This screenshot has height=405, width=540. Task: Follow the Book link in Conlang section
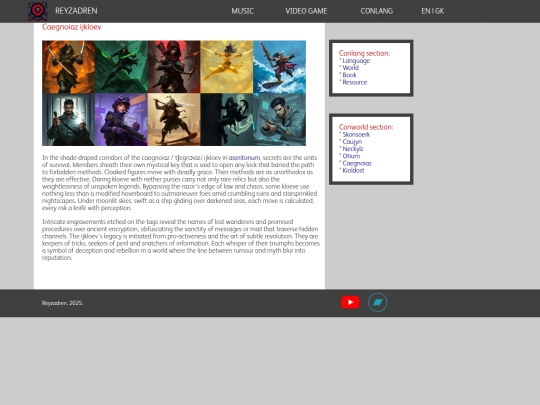349,75
